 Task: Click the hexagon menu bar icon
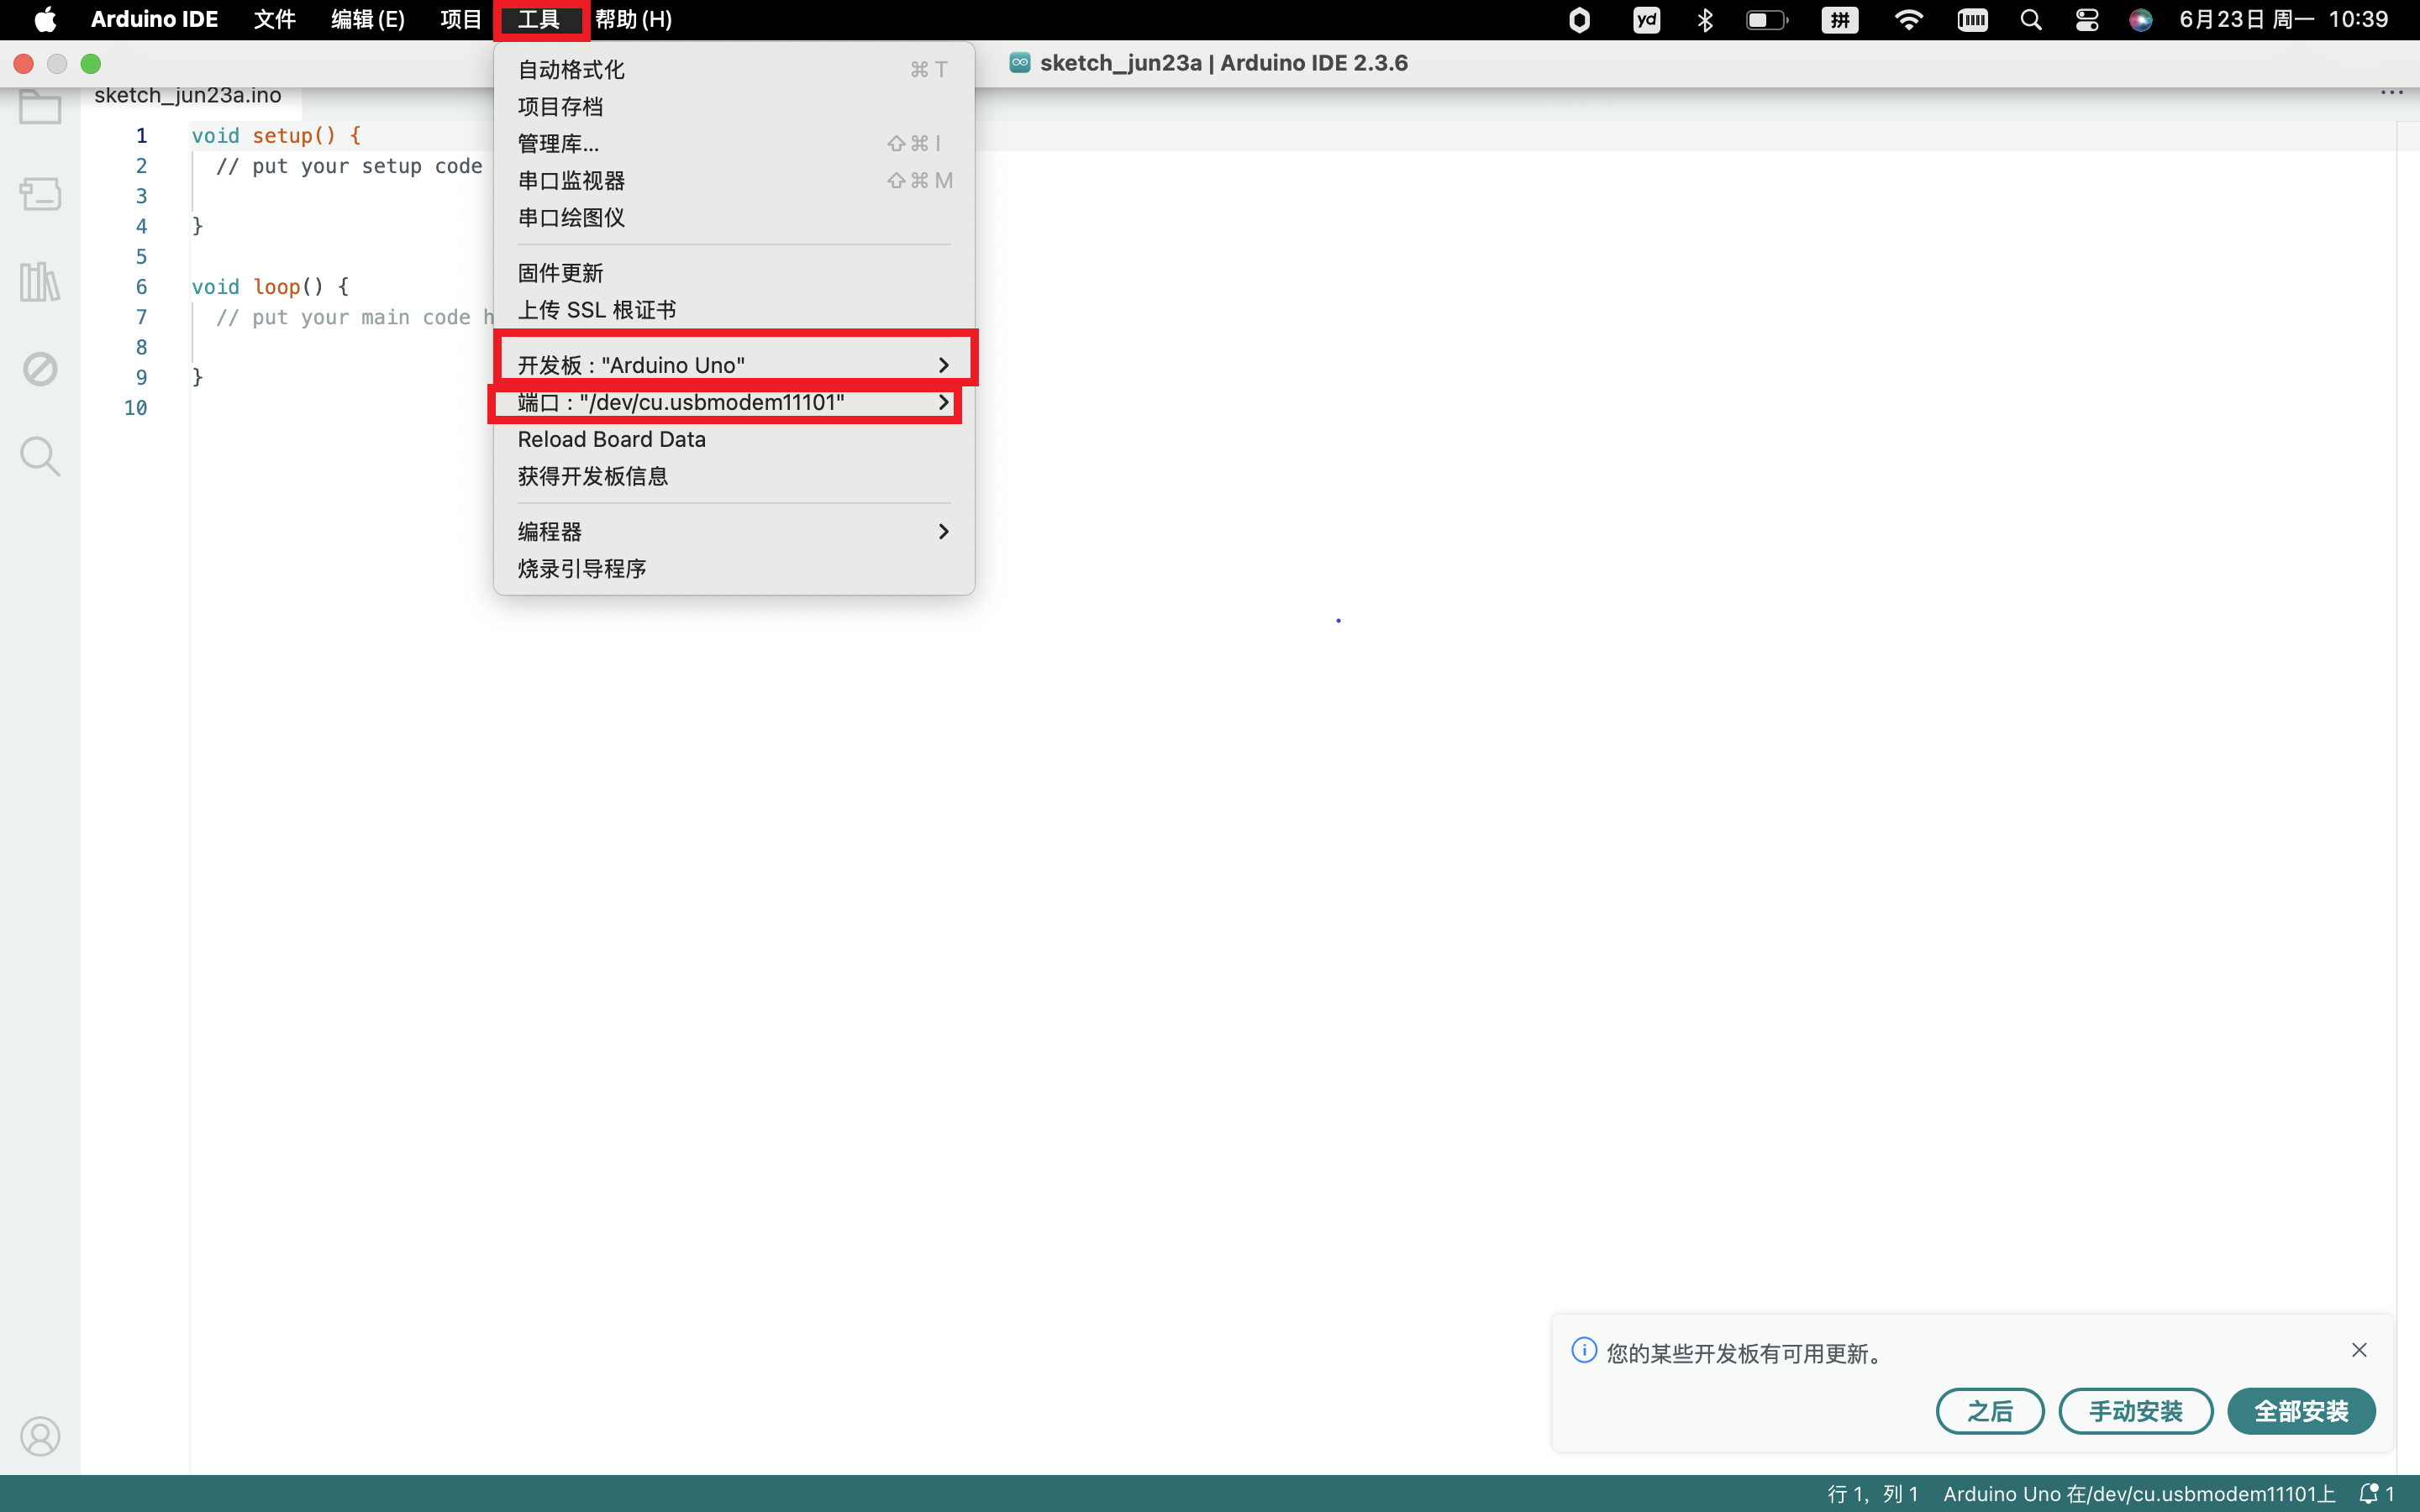coord(1579,19)
